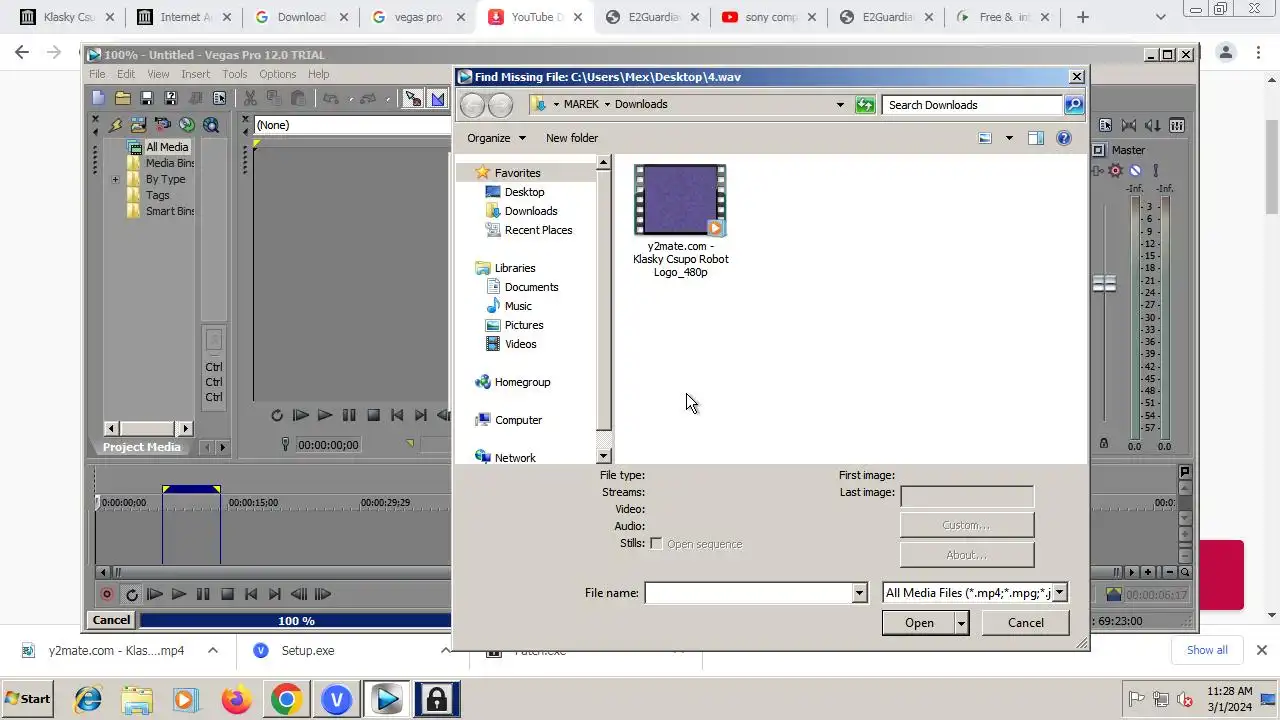Open the View menu
Screen dimensions: 1280x720
(158, 74)
